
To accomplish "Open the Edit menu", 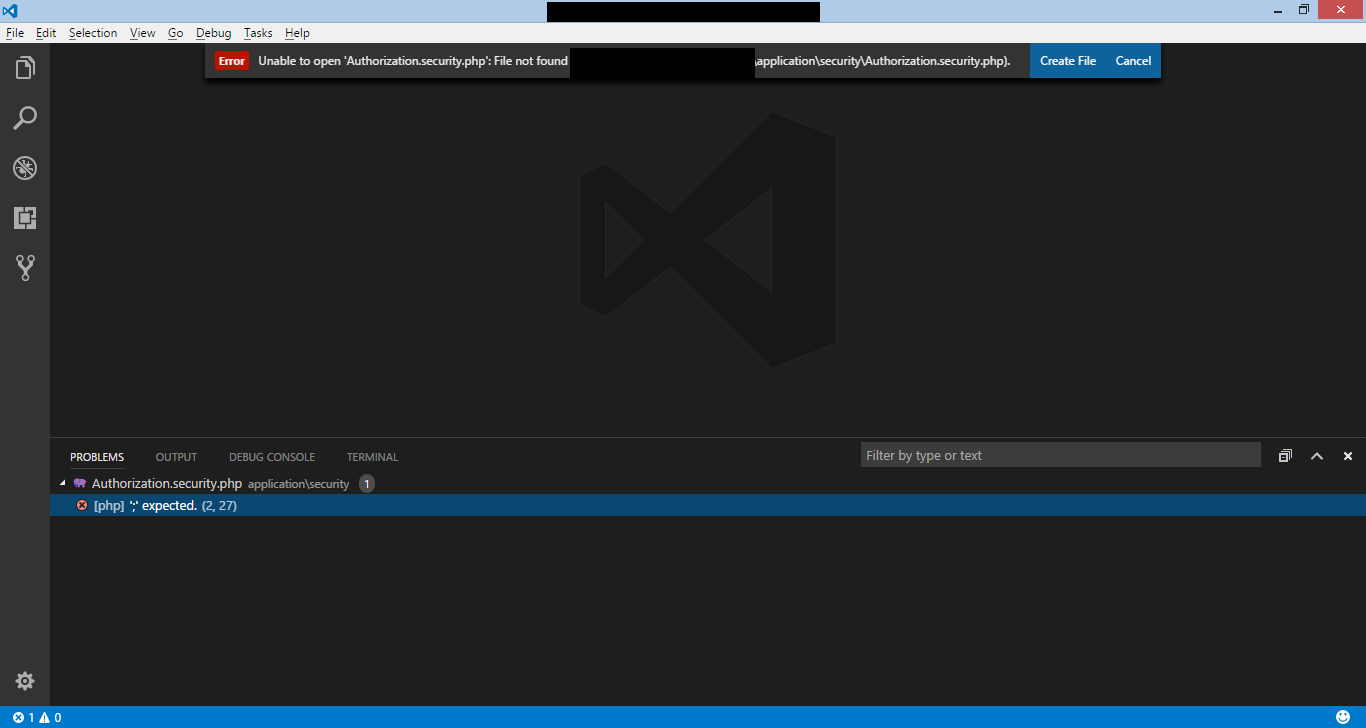I will point(46,33).
